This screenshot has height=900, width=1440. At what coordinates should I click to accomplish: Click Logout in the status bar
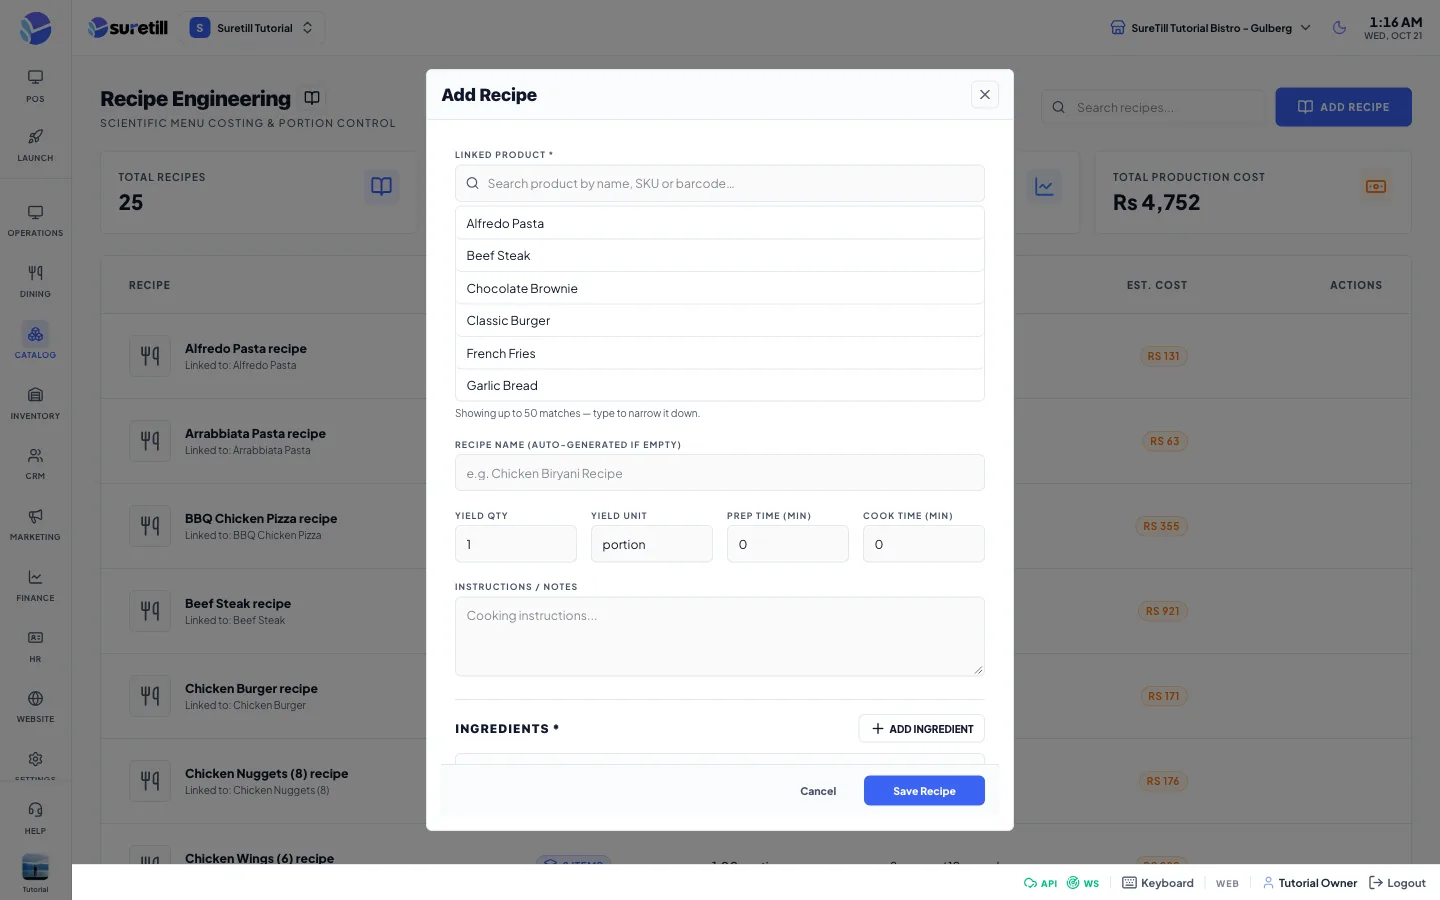point(1397,883)
